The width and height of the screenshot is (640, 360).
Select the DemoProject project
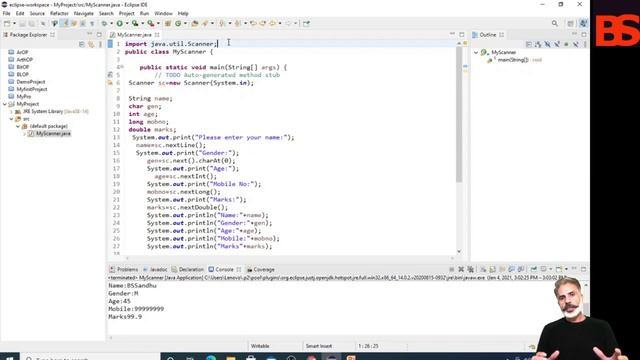tap(31, 82)
